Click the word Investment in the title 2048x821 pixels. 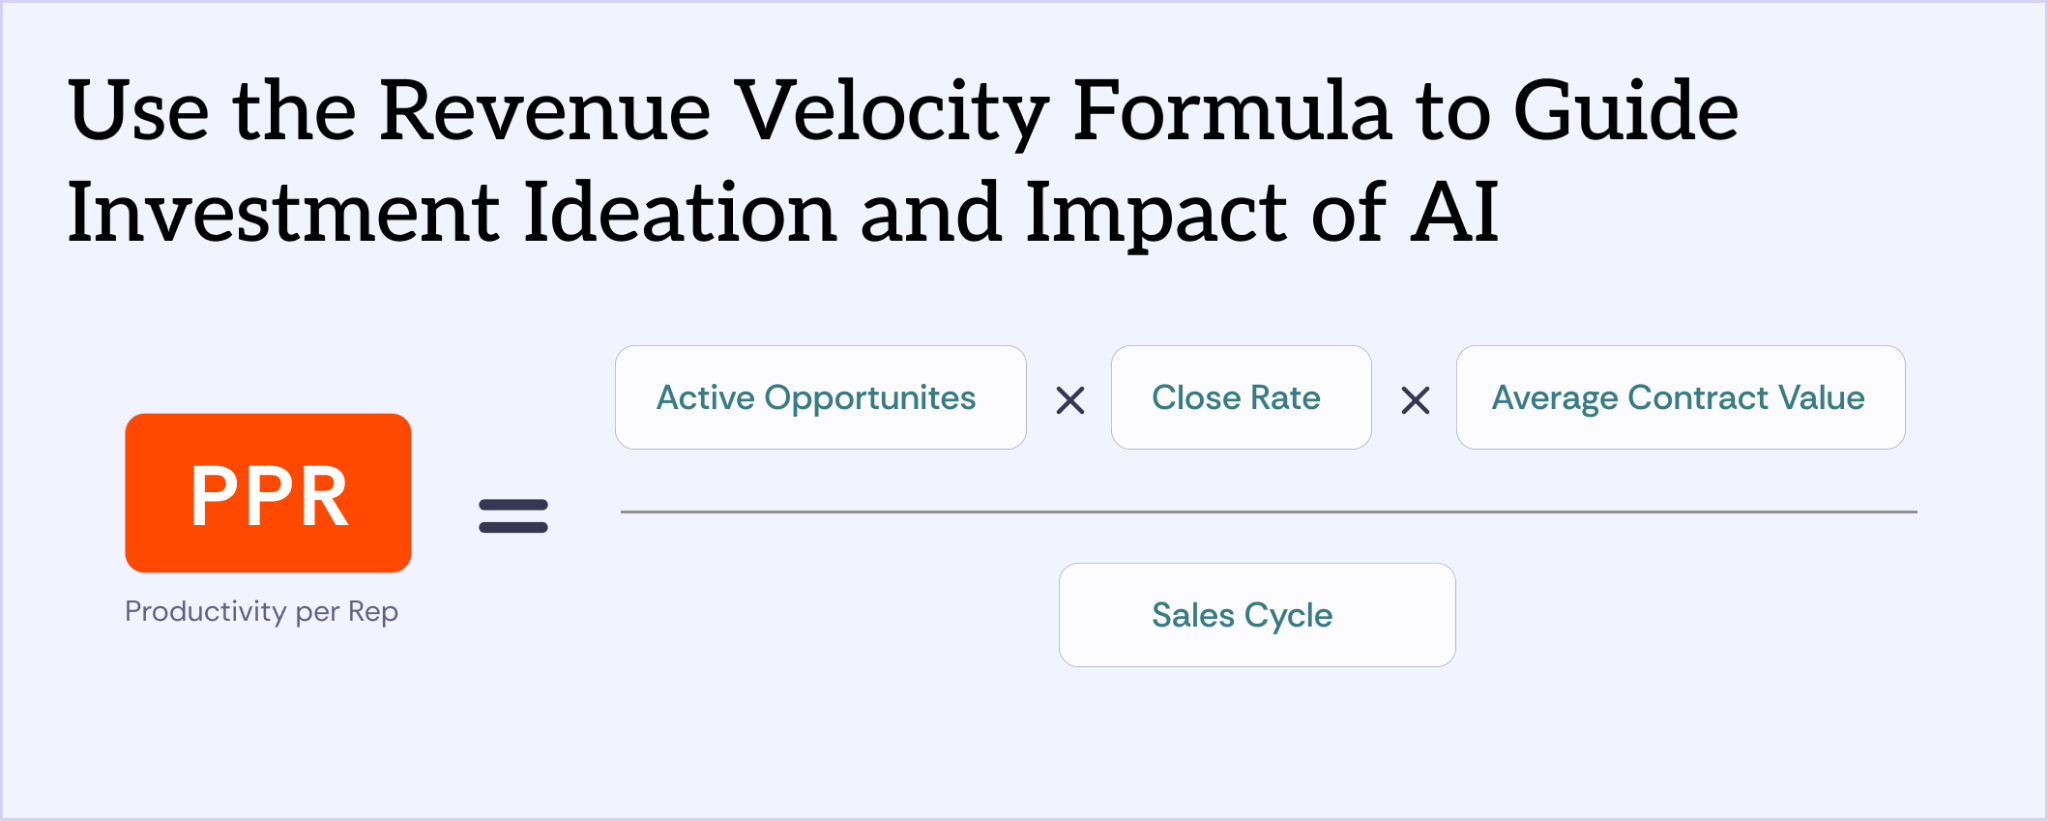(x=283, y=212)
